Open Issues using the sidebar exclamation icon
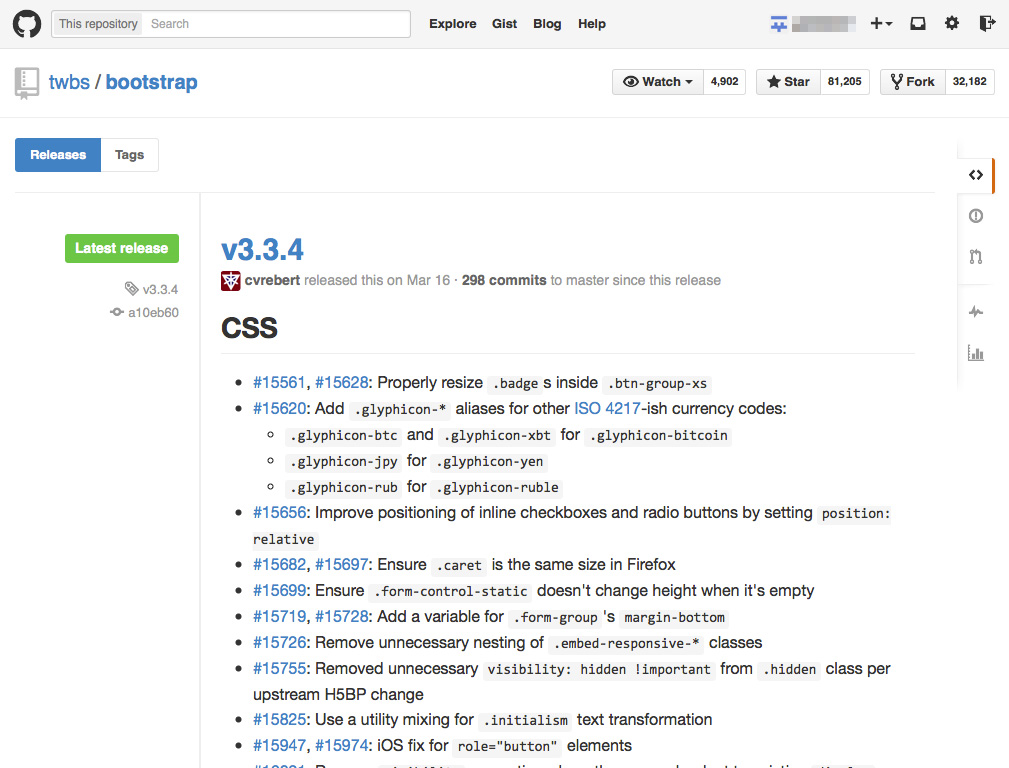Image resolution: width=1009 pixels, height=768 pixels. (x=975, y=215)
